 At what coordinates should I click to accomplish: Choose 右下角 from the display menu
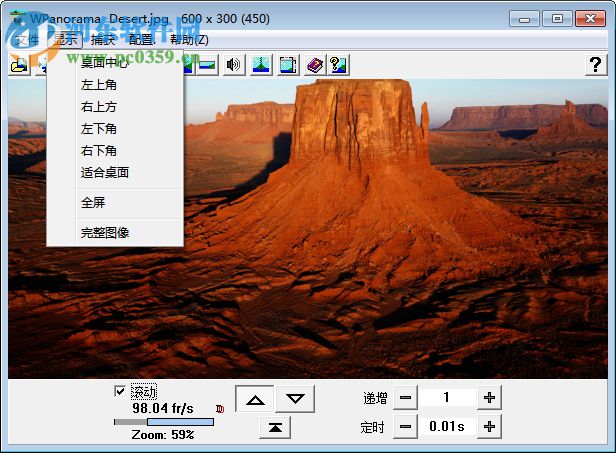tap(116, 151)
